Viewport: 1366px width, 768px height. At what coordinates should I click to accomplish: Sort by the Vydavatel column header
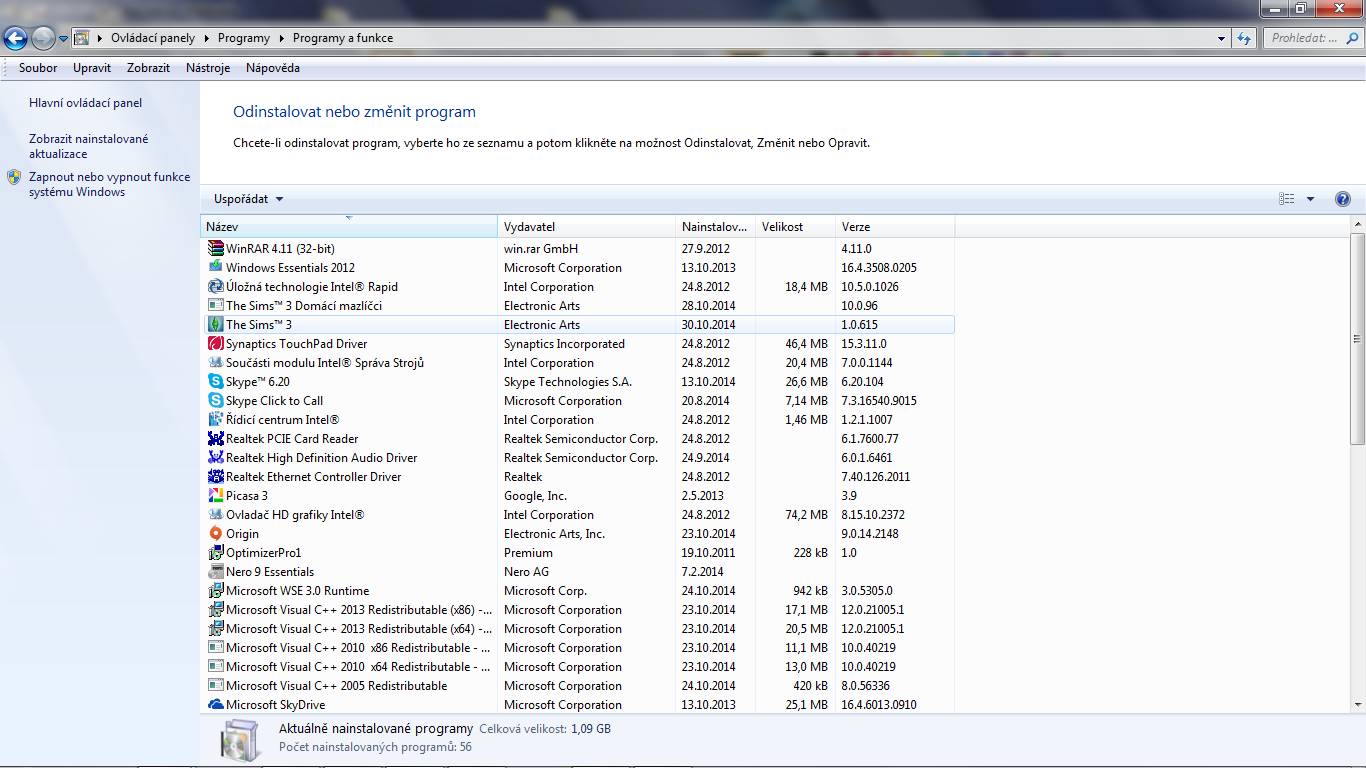pos(587,227)
